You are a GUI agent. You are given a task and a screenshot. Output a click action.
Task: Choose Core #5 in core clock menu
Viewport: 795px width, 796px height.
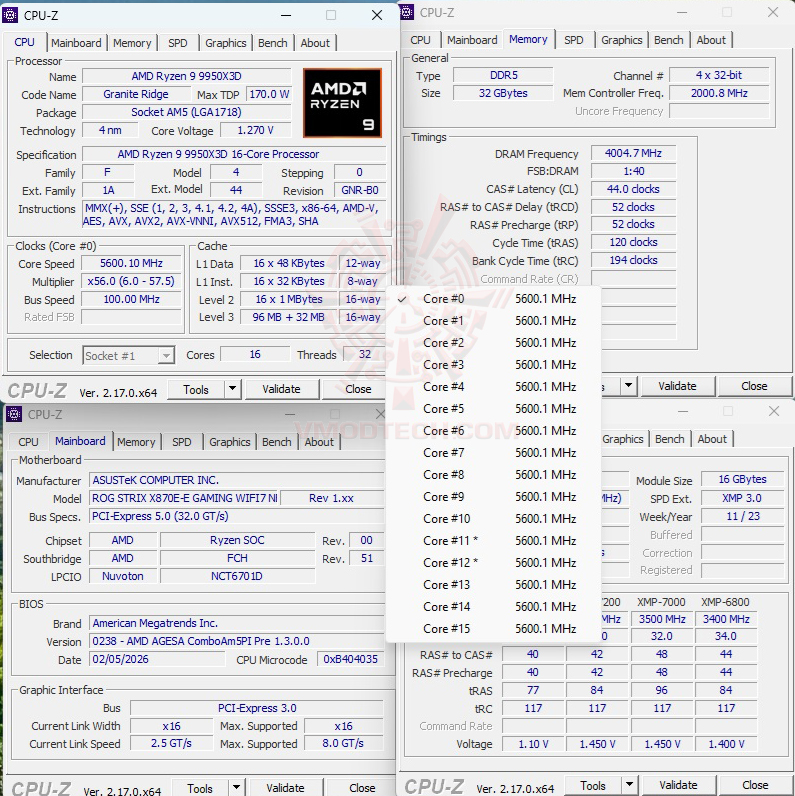point(493,409)
